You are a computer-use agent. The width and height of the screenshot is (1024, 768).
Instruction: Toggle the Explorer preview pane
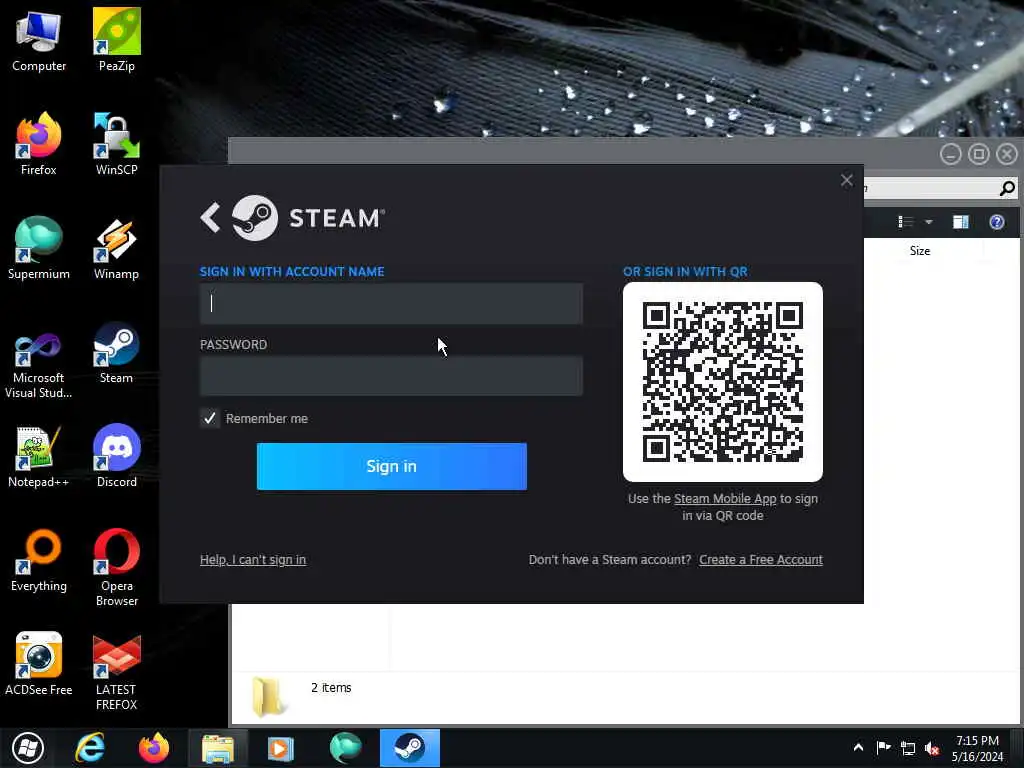pos(961,222)
